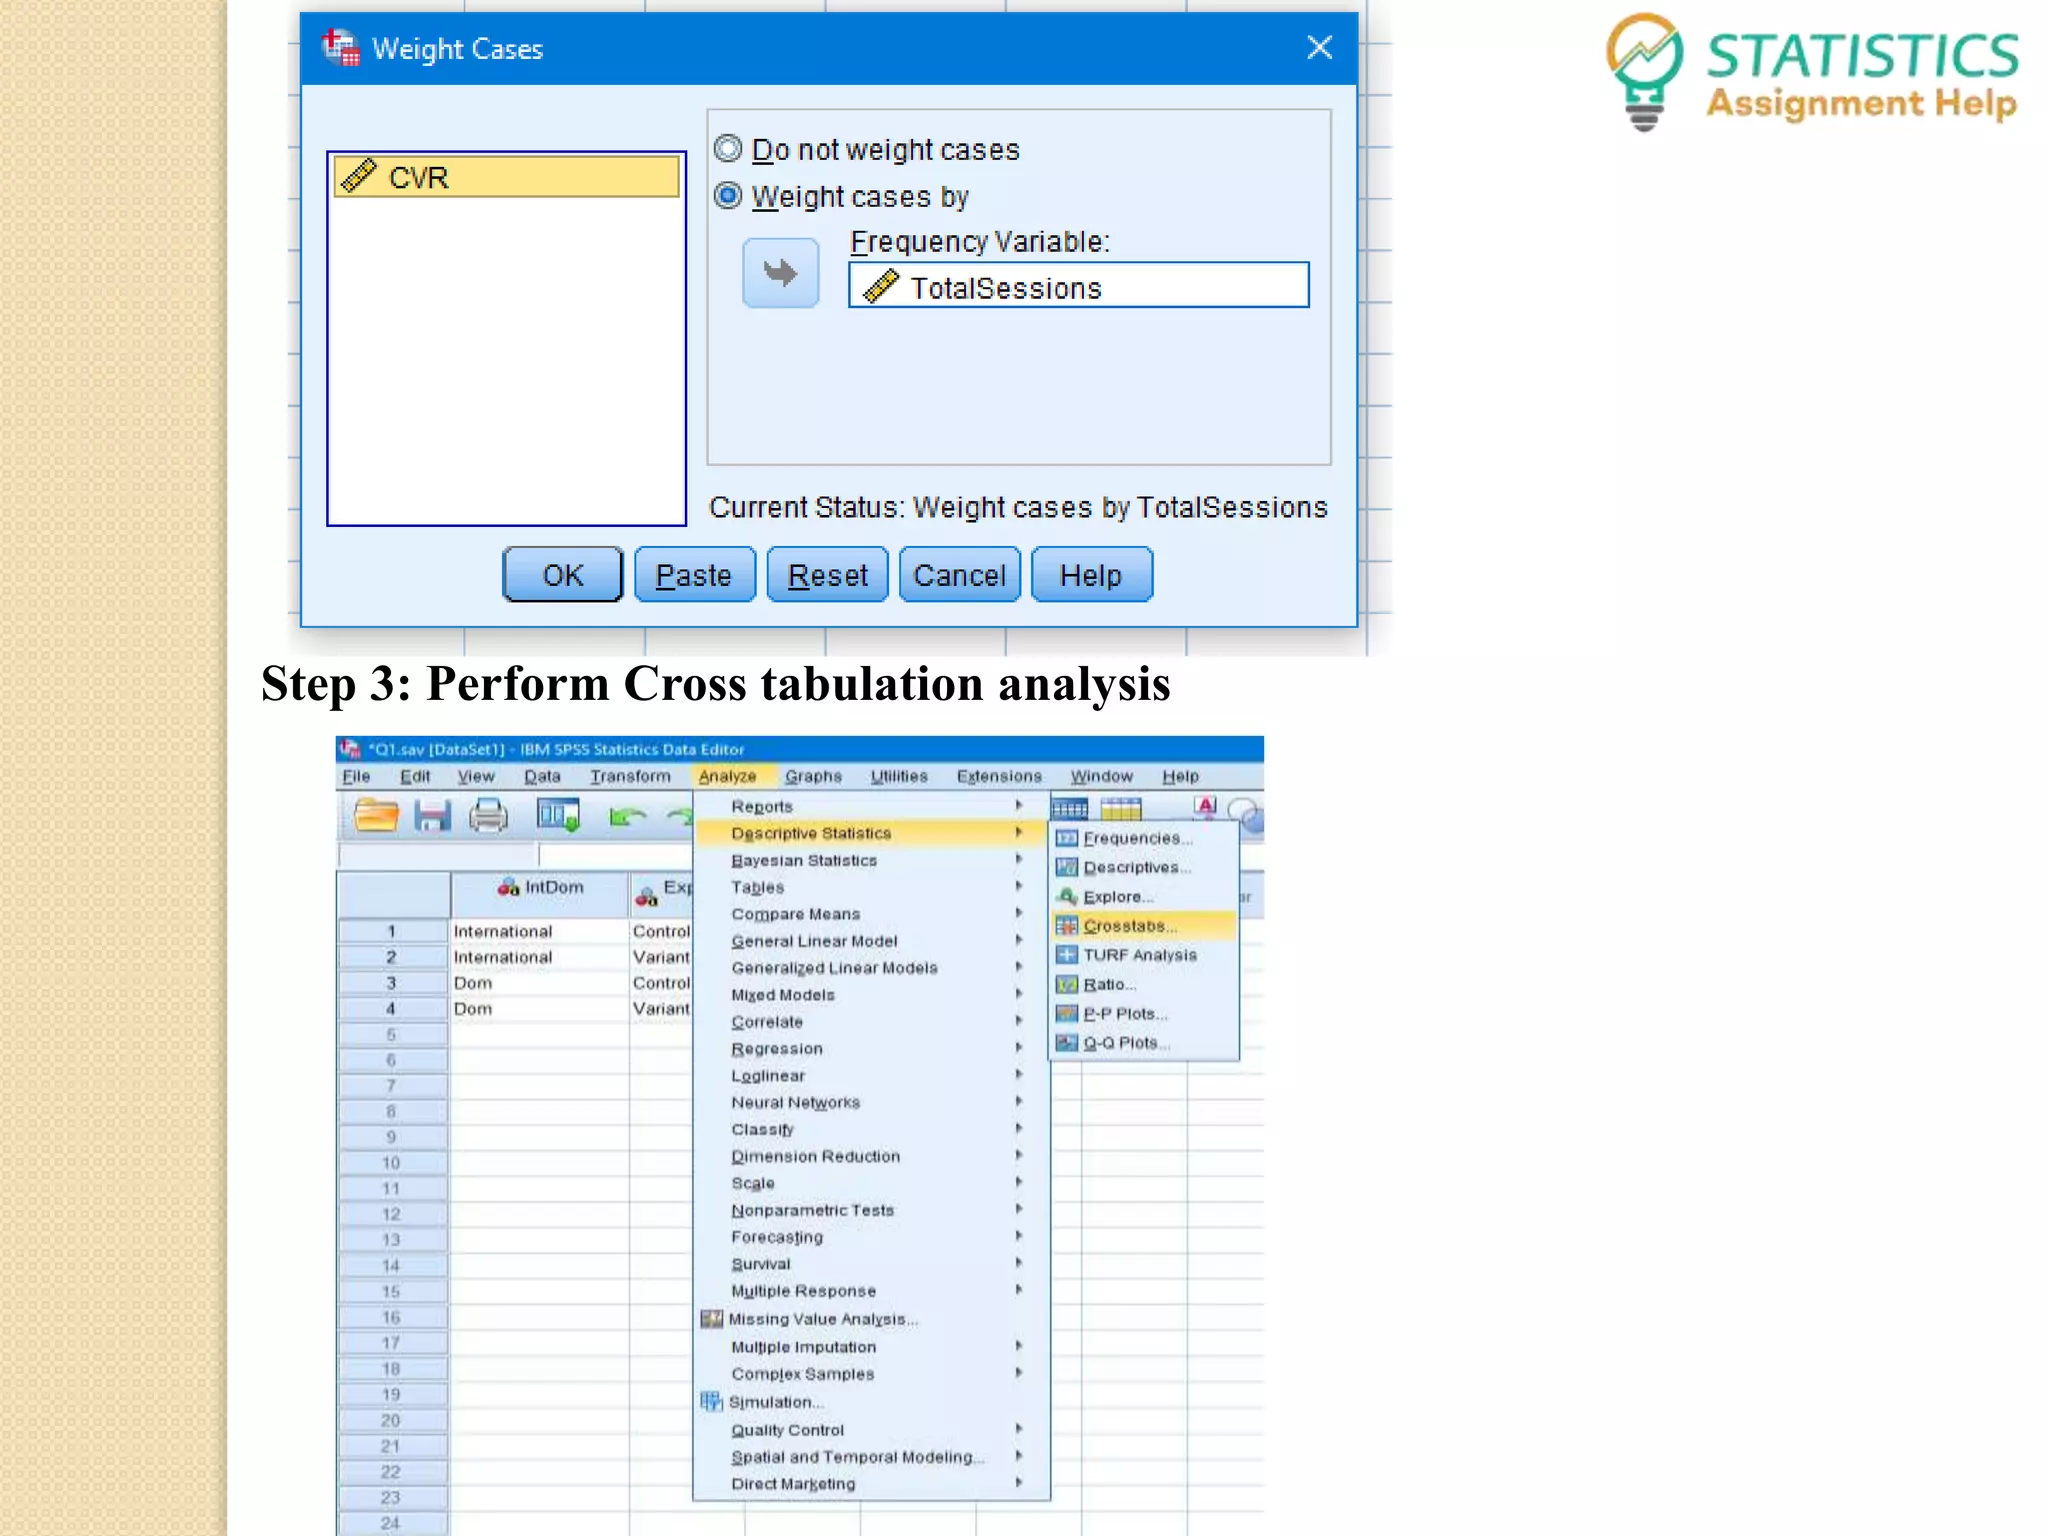Click the IntDom column header
This screenshot has height=1536, width=2048.
tap(540, 894)
